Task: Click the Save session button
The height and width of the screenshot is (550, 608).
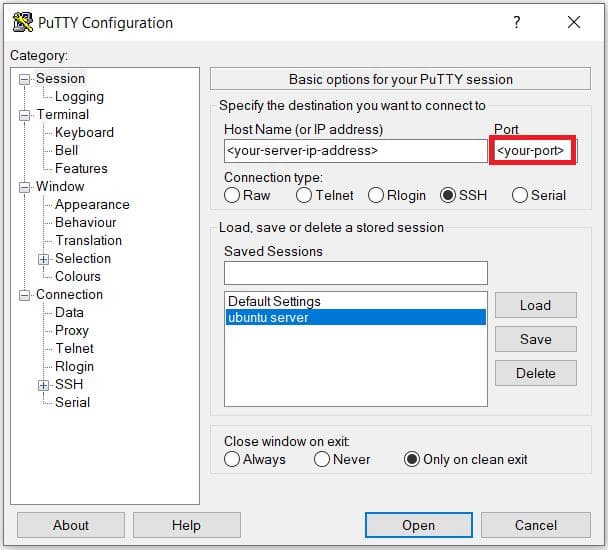Action: [535, 339]
